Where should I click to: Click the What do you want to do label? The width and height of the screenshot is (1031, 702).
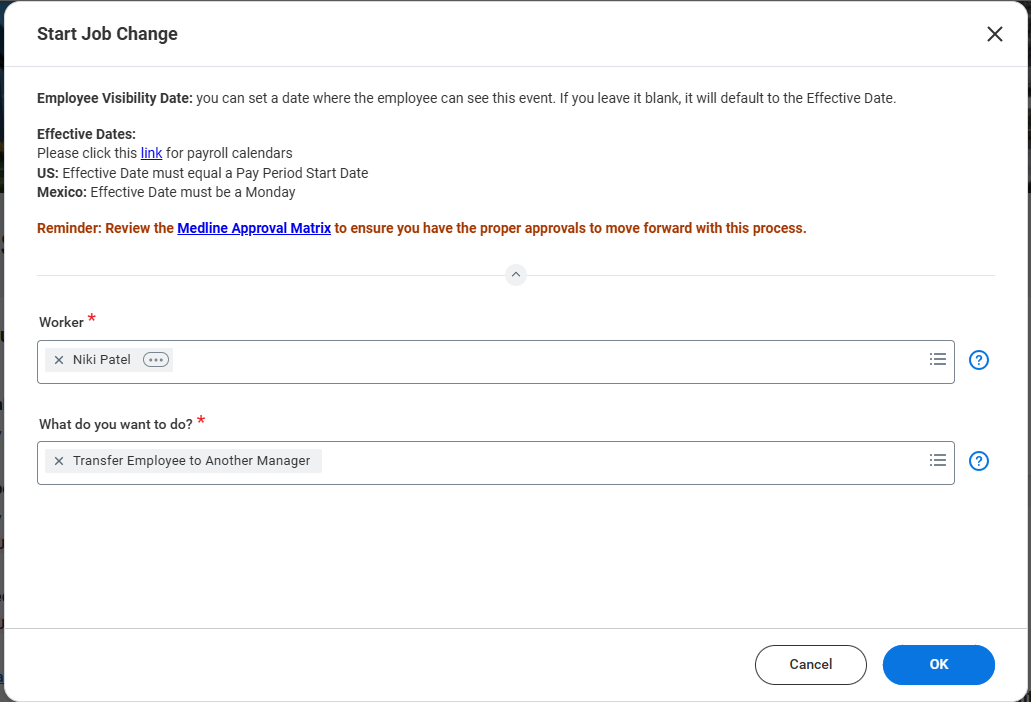click(x=115, y=424)
